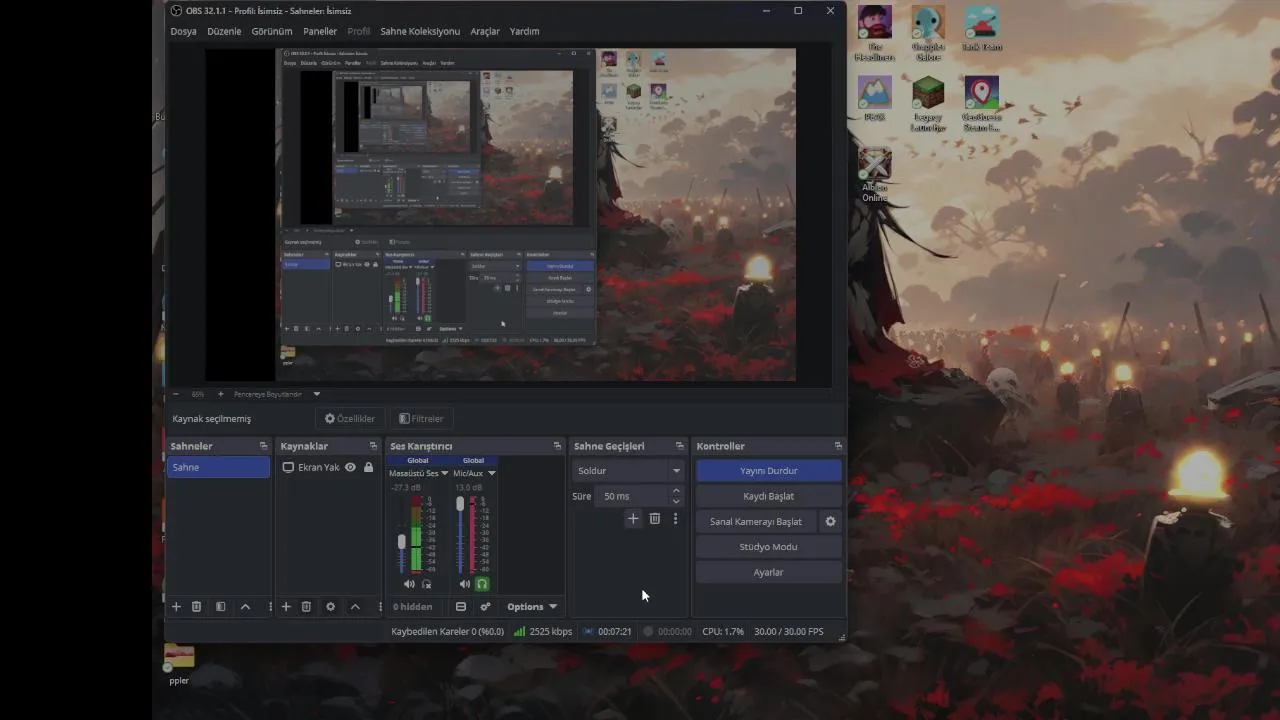The image size is (1280, 720).
Task: Select the Sahne scene in list
Action: tap(218, 467)
